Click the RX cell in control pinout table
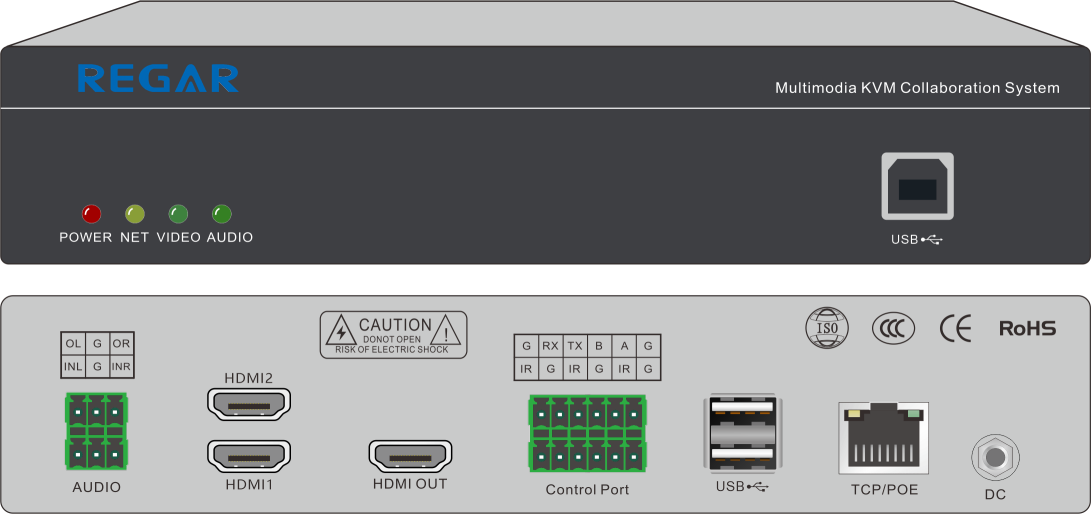This screenshot has height=514, width=1091. coord(550,346)
